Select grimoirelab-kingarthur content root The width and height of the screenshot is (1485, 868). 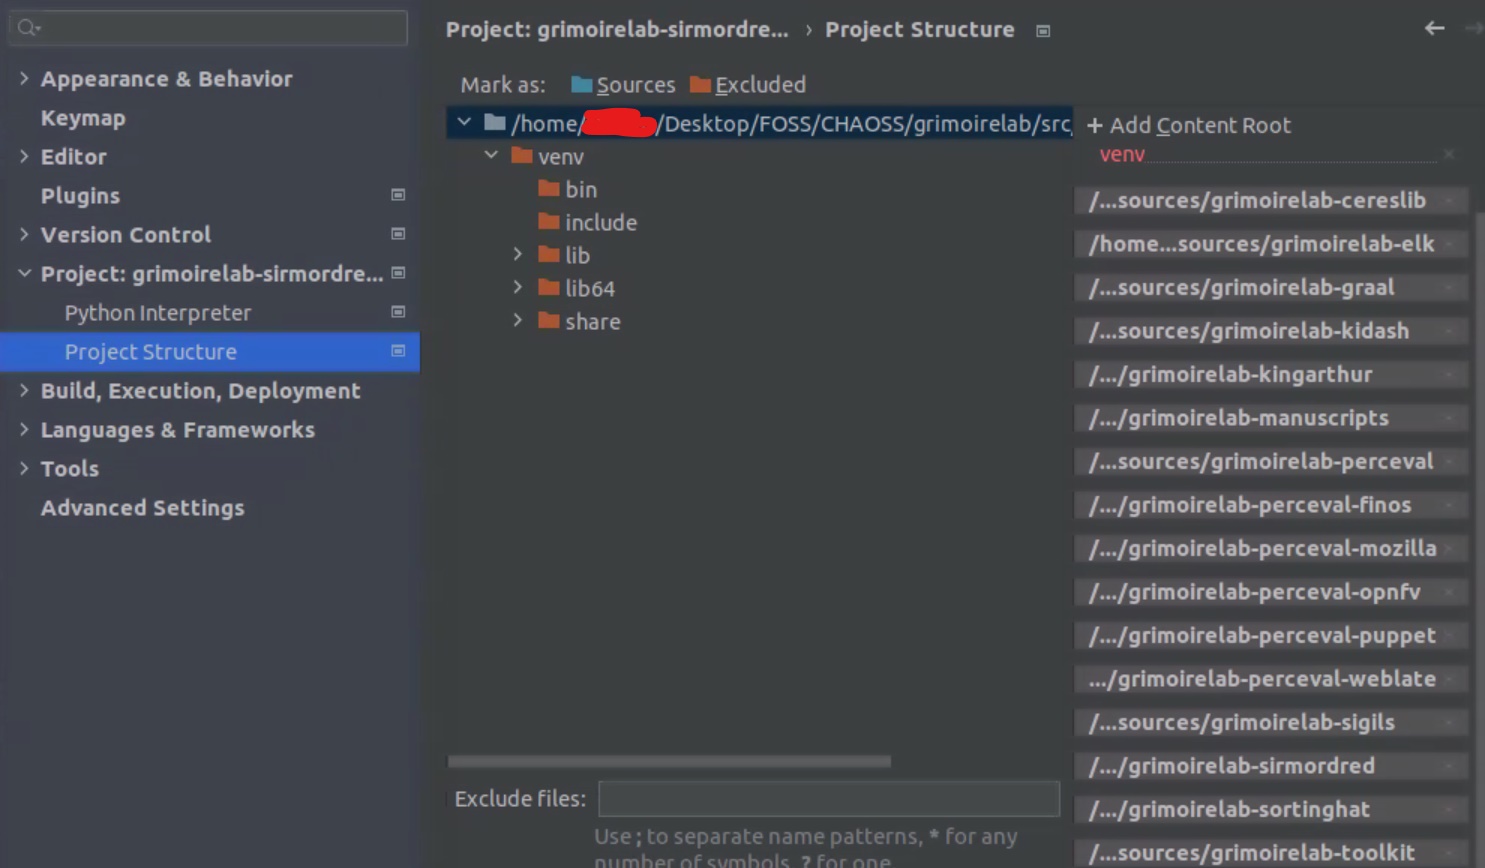1270,374
